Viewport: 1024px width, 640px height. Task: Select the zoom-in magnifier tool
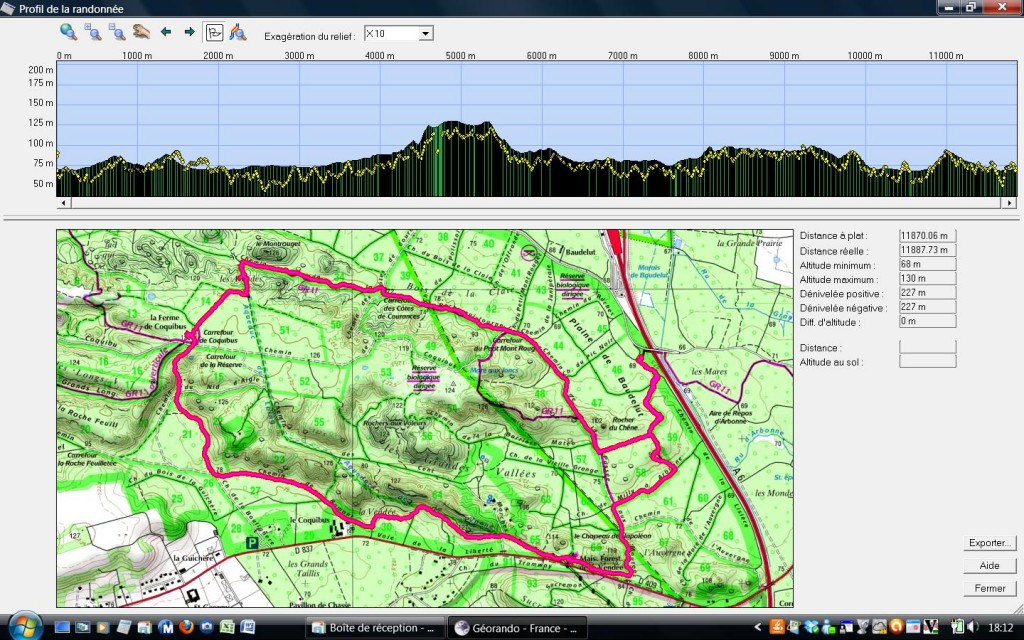94,32
